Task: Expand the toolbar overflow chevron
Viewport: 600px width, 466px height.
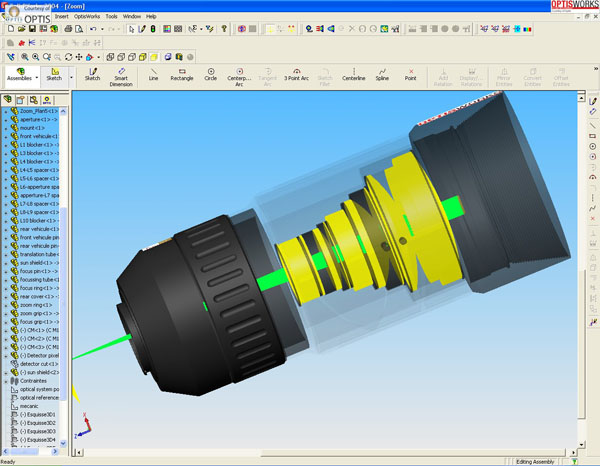Action: (596, 69)
